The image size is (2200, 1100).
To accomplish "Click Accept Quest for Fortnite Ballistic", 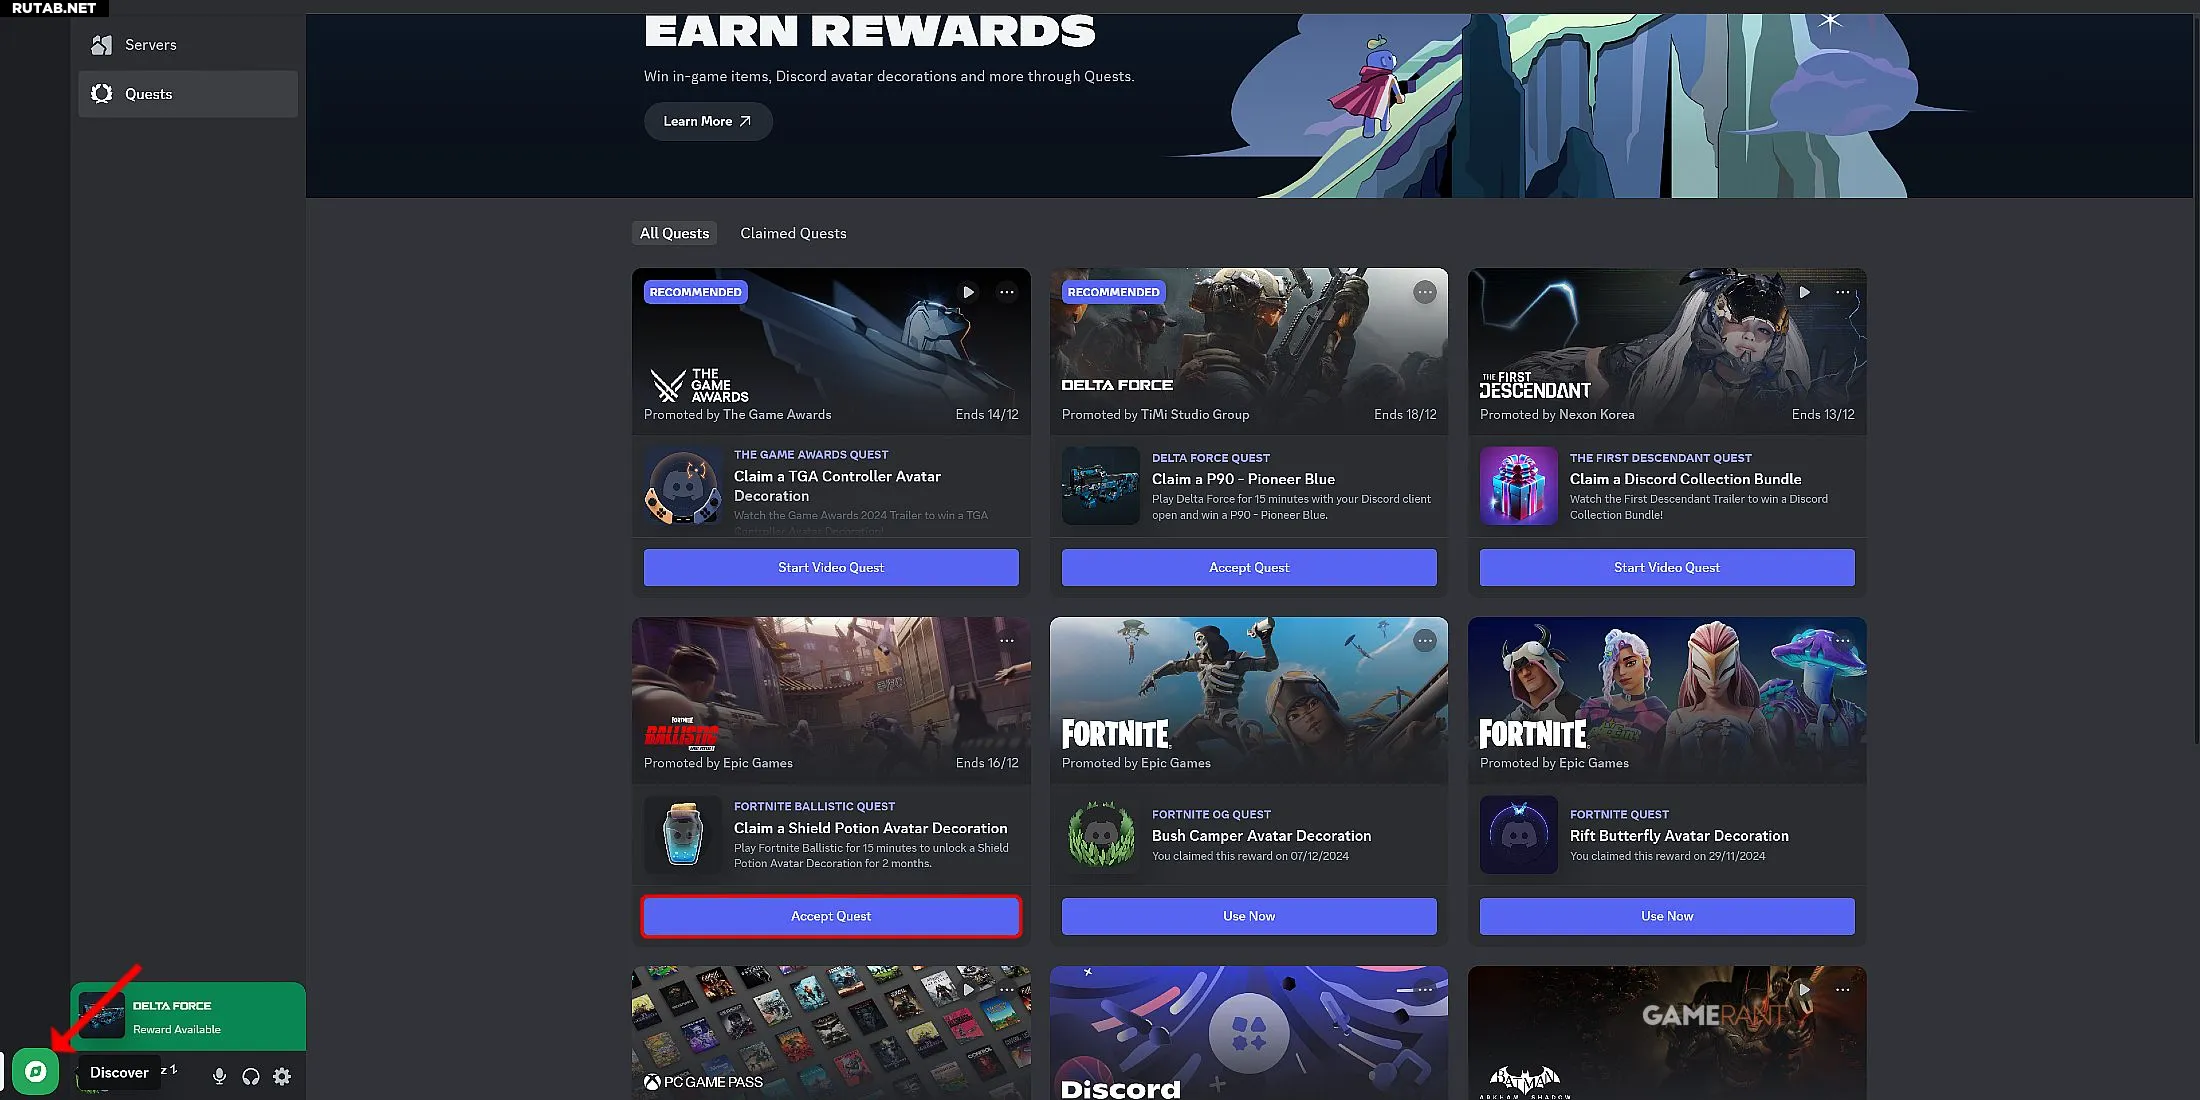I will pos(831,916).
